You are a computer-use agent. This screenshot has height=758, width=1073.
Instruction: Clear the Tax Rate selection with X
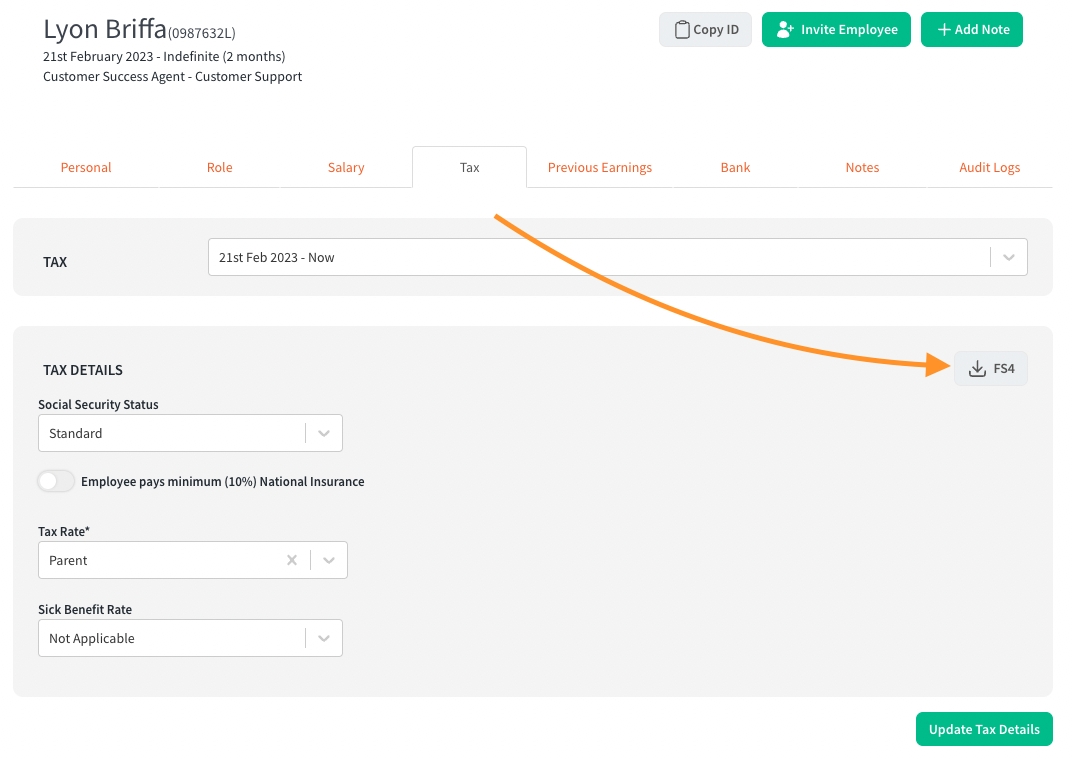(x=292, y=560)
